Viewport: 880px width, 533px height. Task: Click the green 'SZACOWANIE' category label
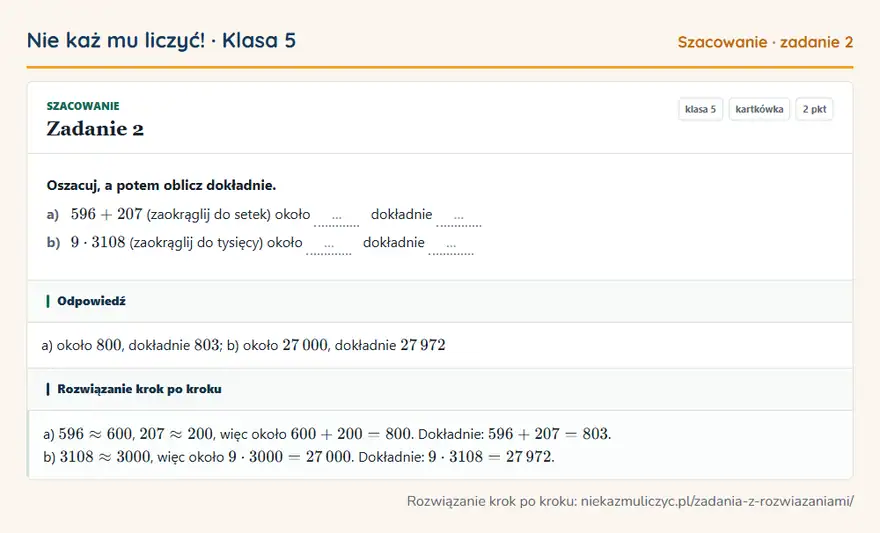coord(83,106)
